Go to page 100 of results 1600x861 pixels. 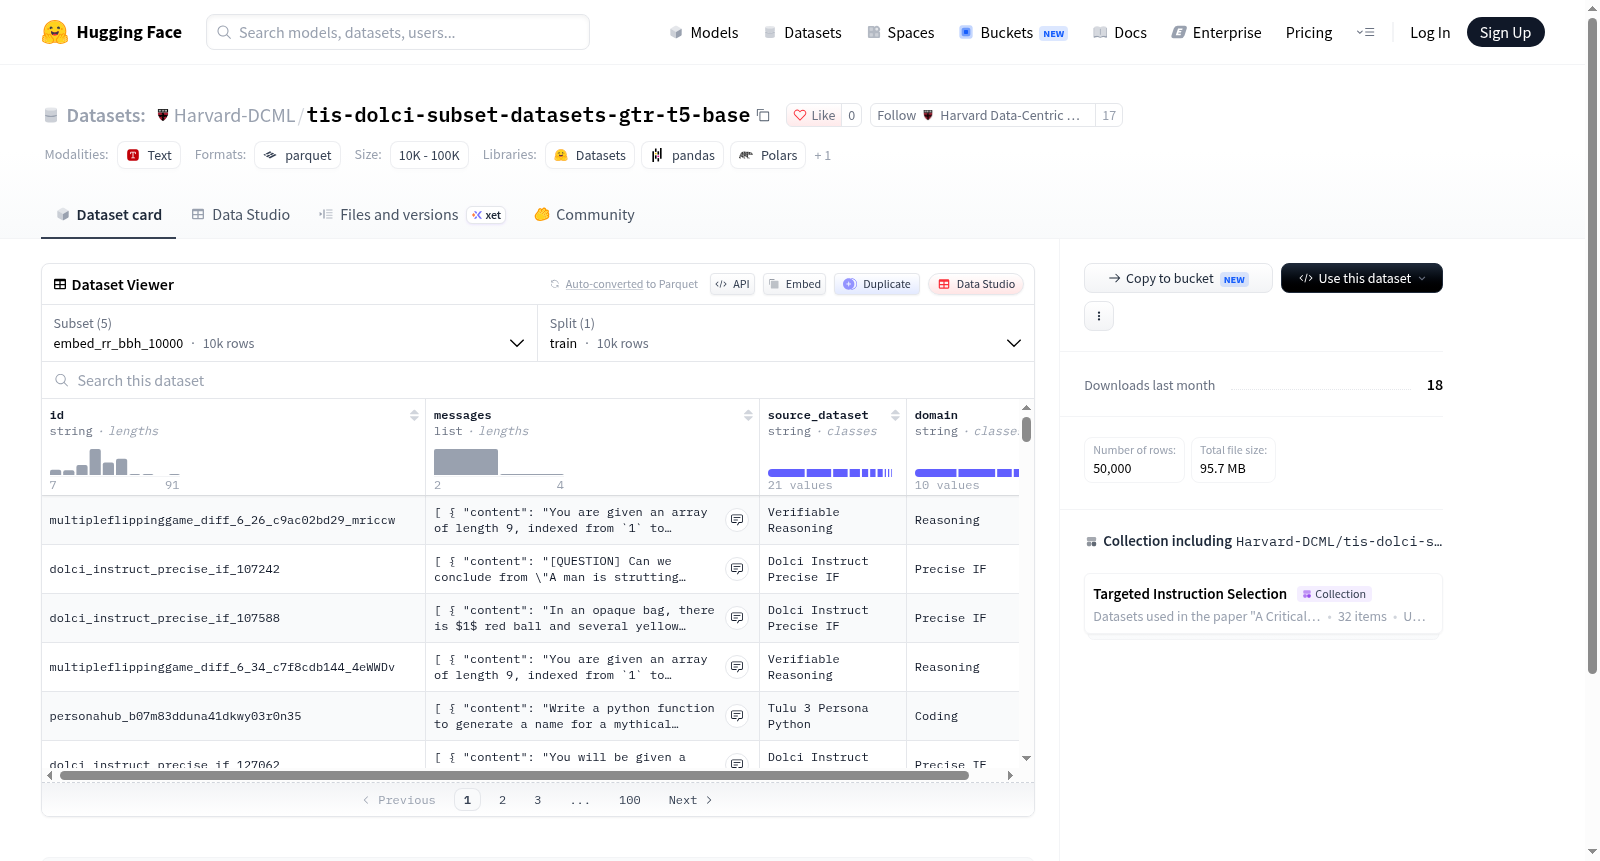coord(629,800)
